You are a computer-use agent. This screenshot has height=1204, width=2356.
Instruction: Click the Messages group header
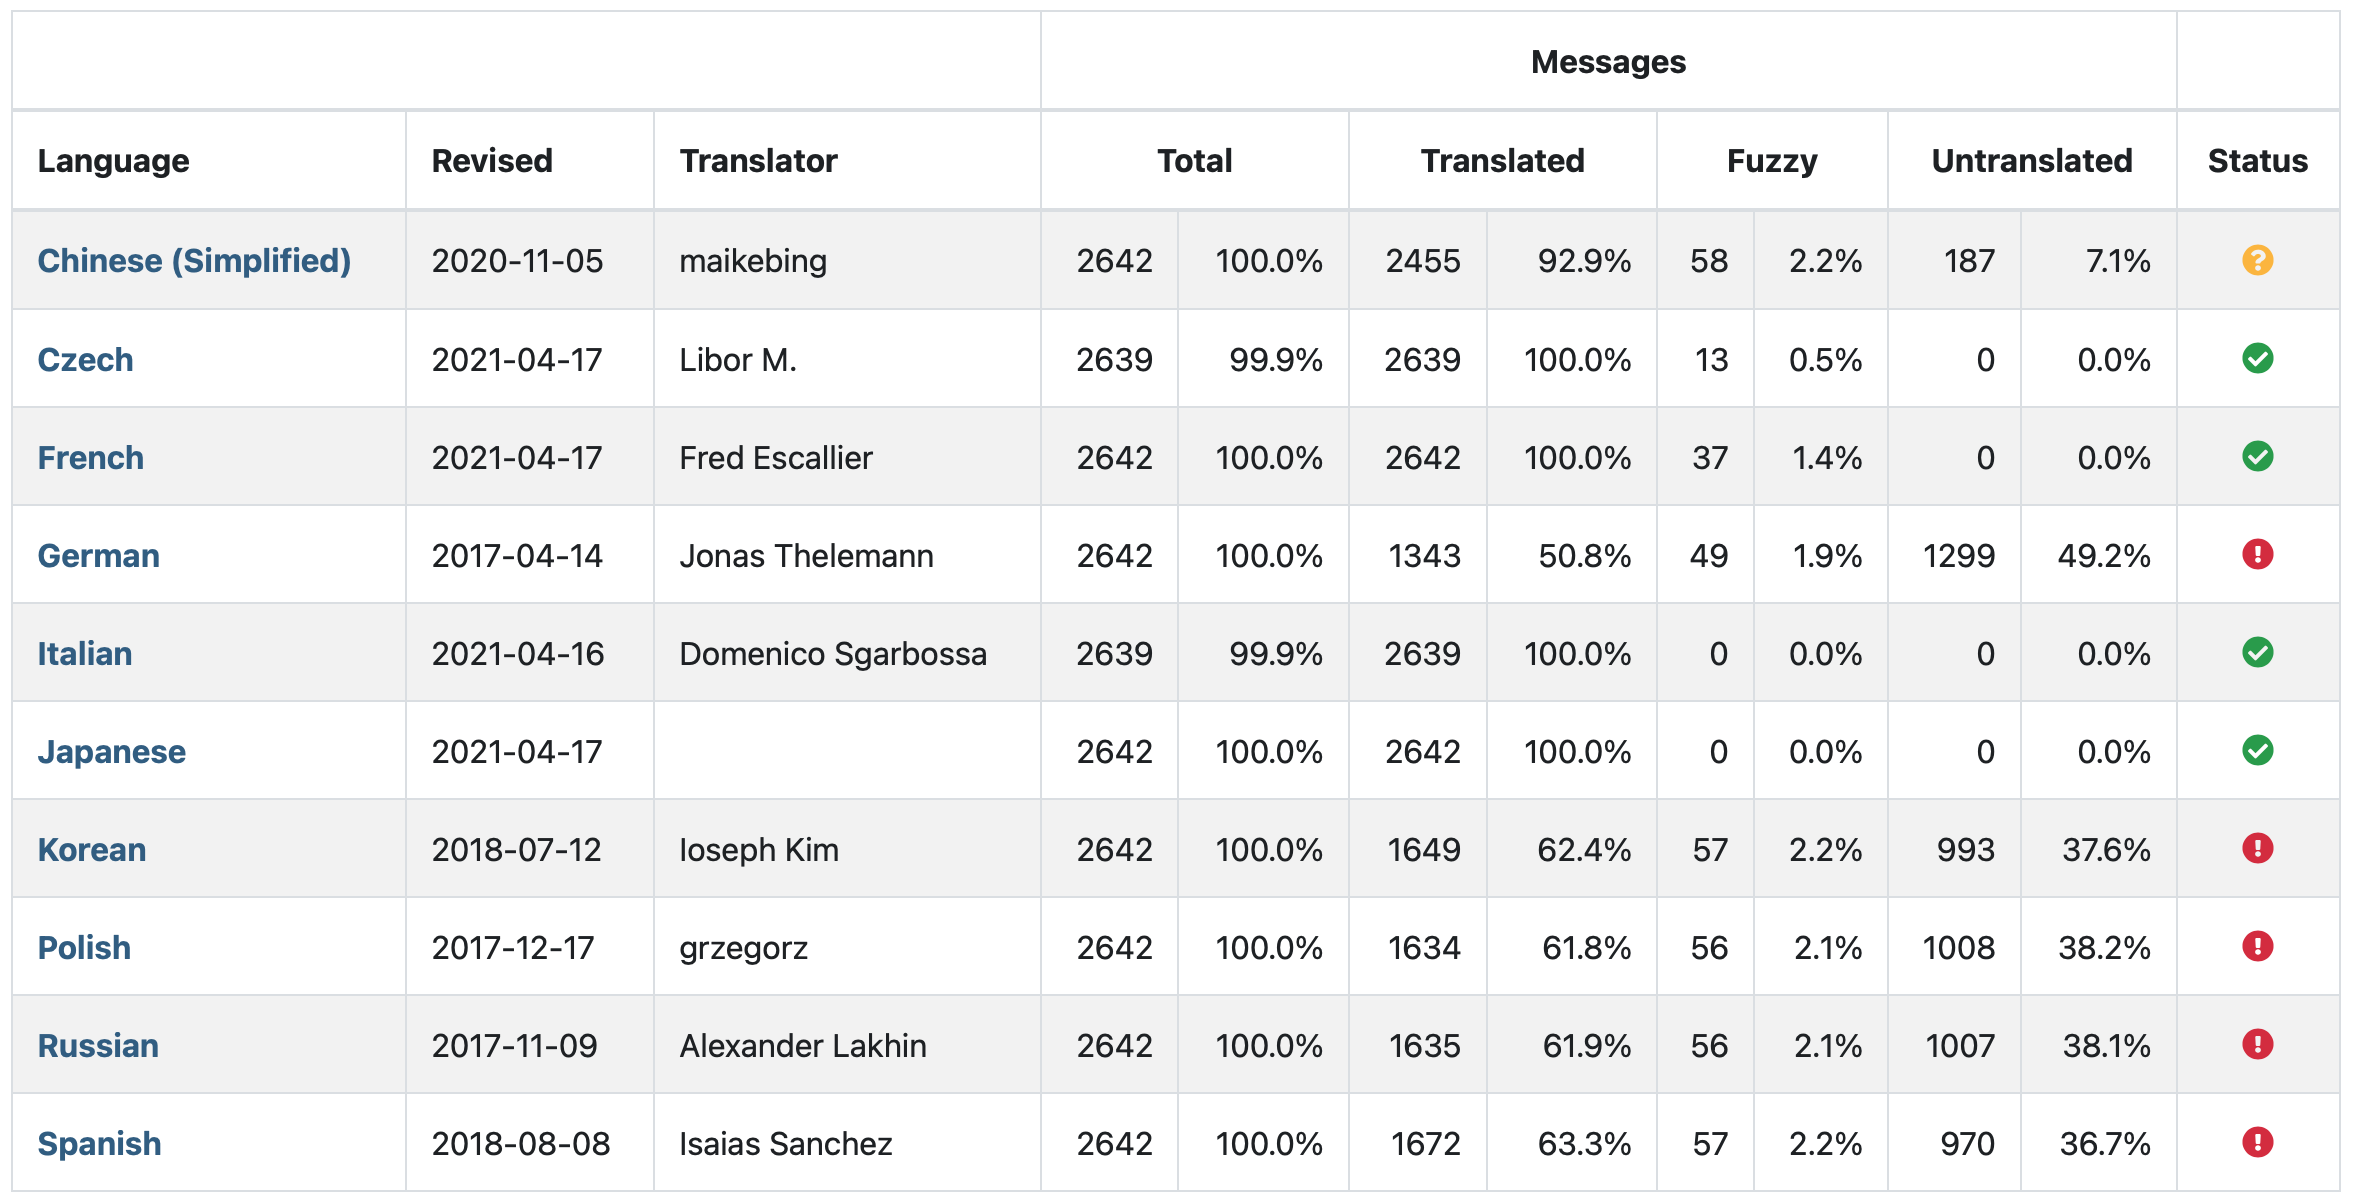tap(1607, 62)
